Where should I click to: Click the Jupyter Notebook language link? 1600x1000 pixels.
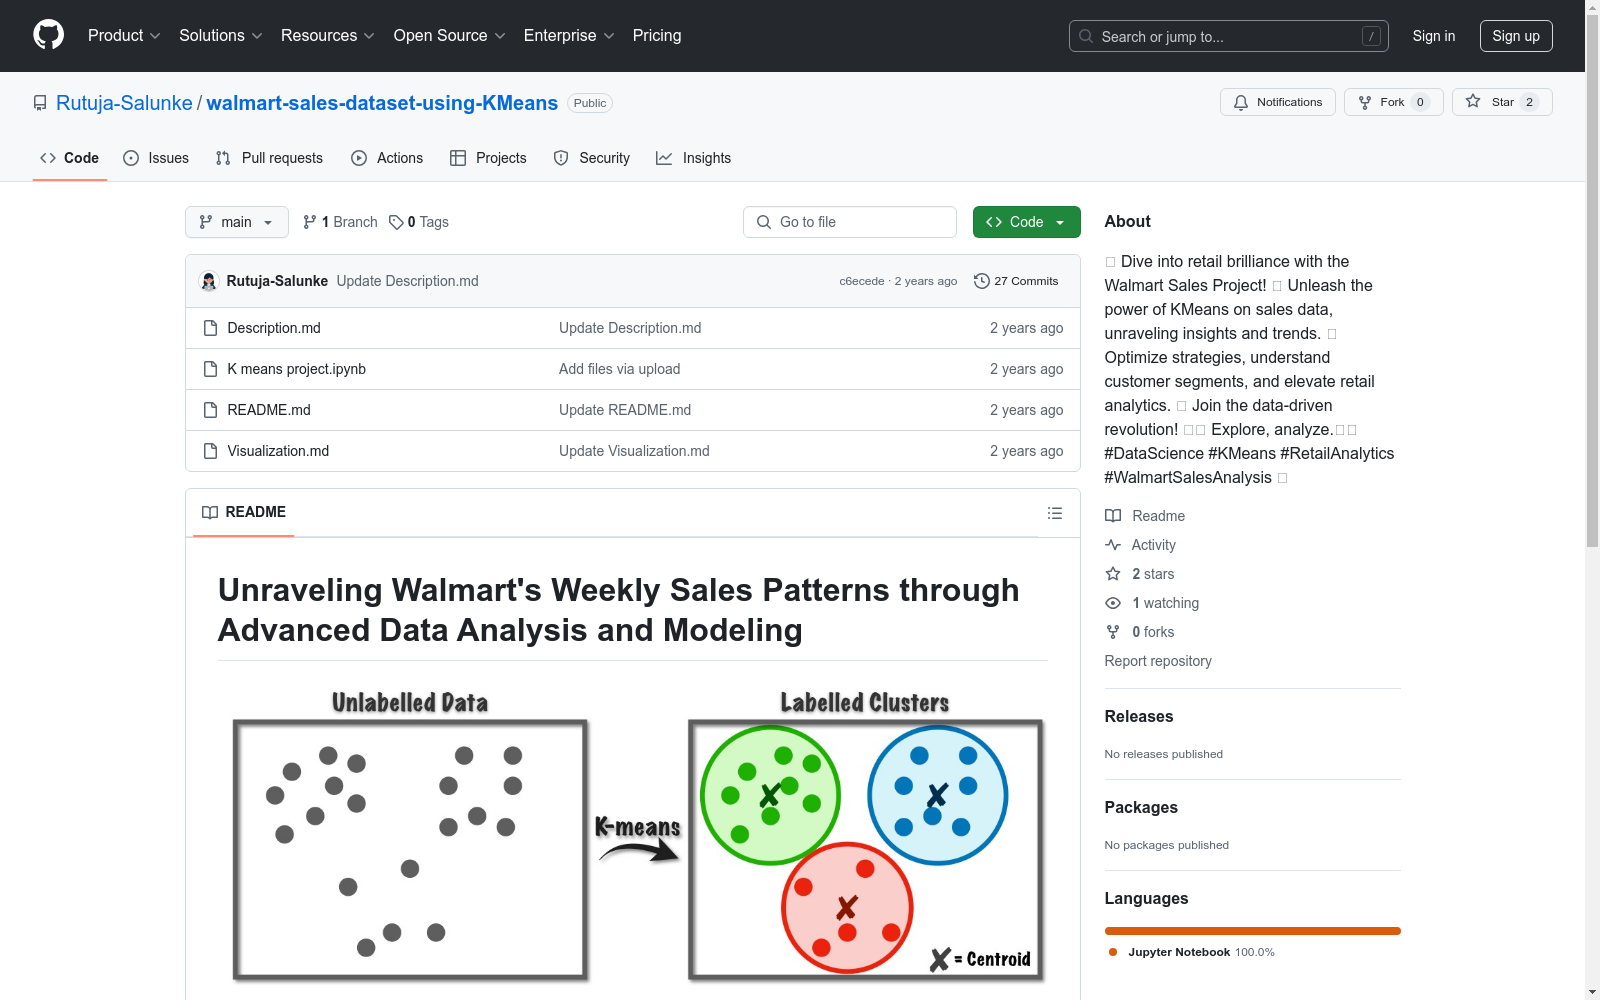[1192, 952]
